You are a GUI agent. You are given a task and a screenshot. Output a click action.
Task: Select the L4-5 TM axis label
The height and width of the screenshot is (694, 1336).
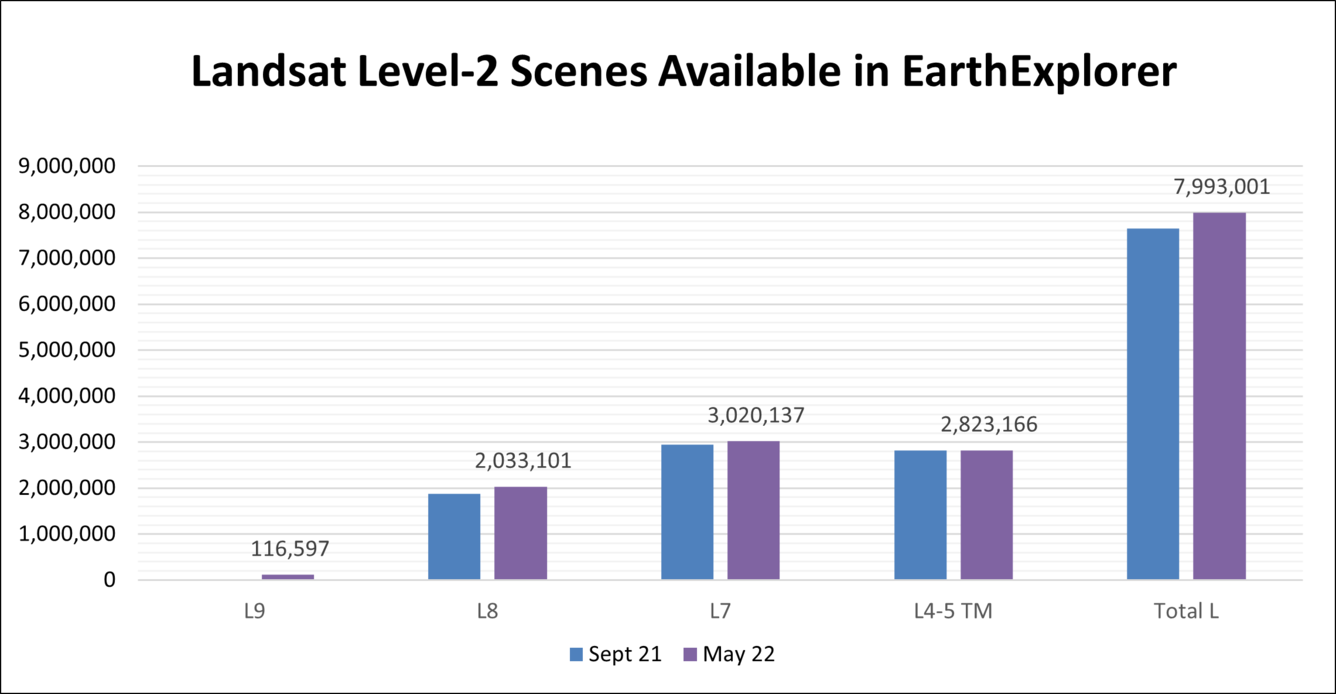tap(952, 611)
